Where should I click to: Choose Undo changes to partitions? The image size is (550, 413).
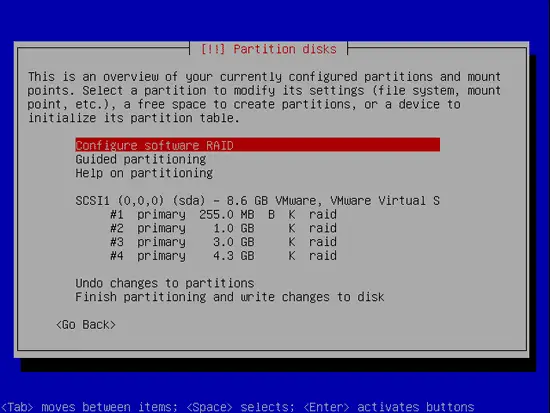pyautogui.click(x=165, y=283)
